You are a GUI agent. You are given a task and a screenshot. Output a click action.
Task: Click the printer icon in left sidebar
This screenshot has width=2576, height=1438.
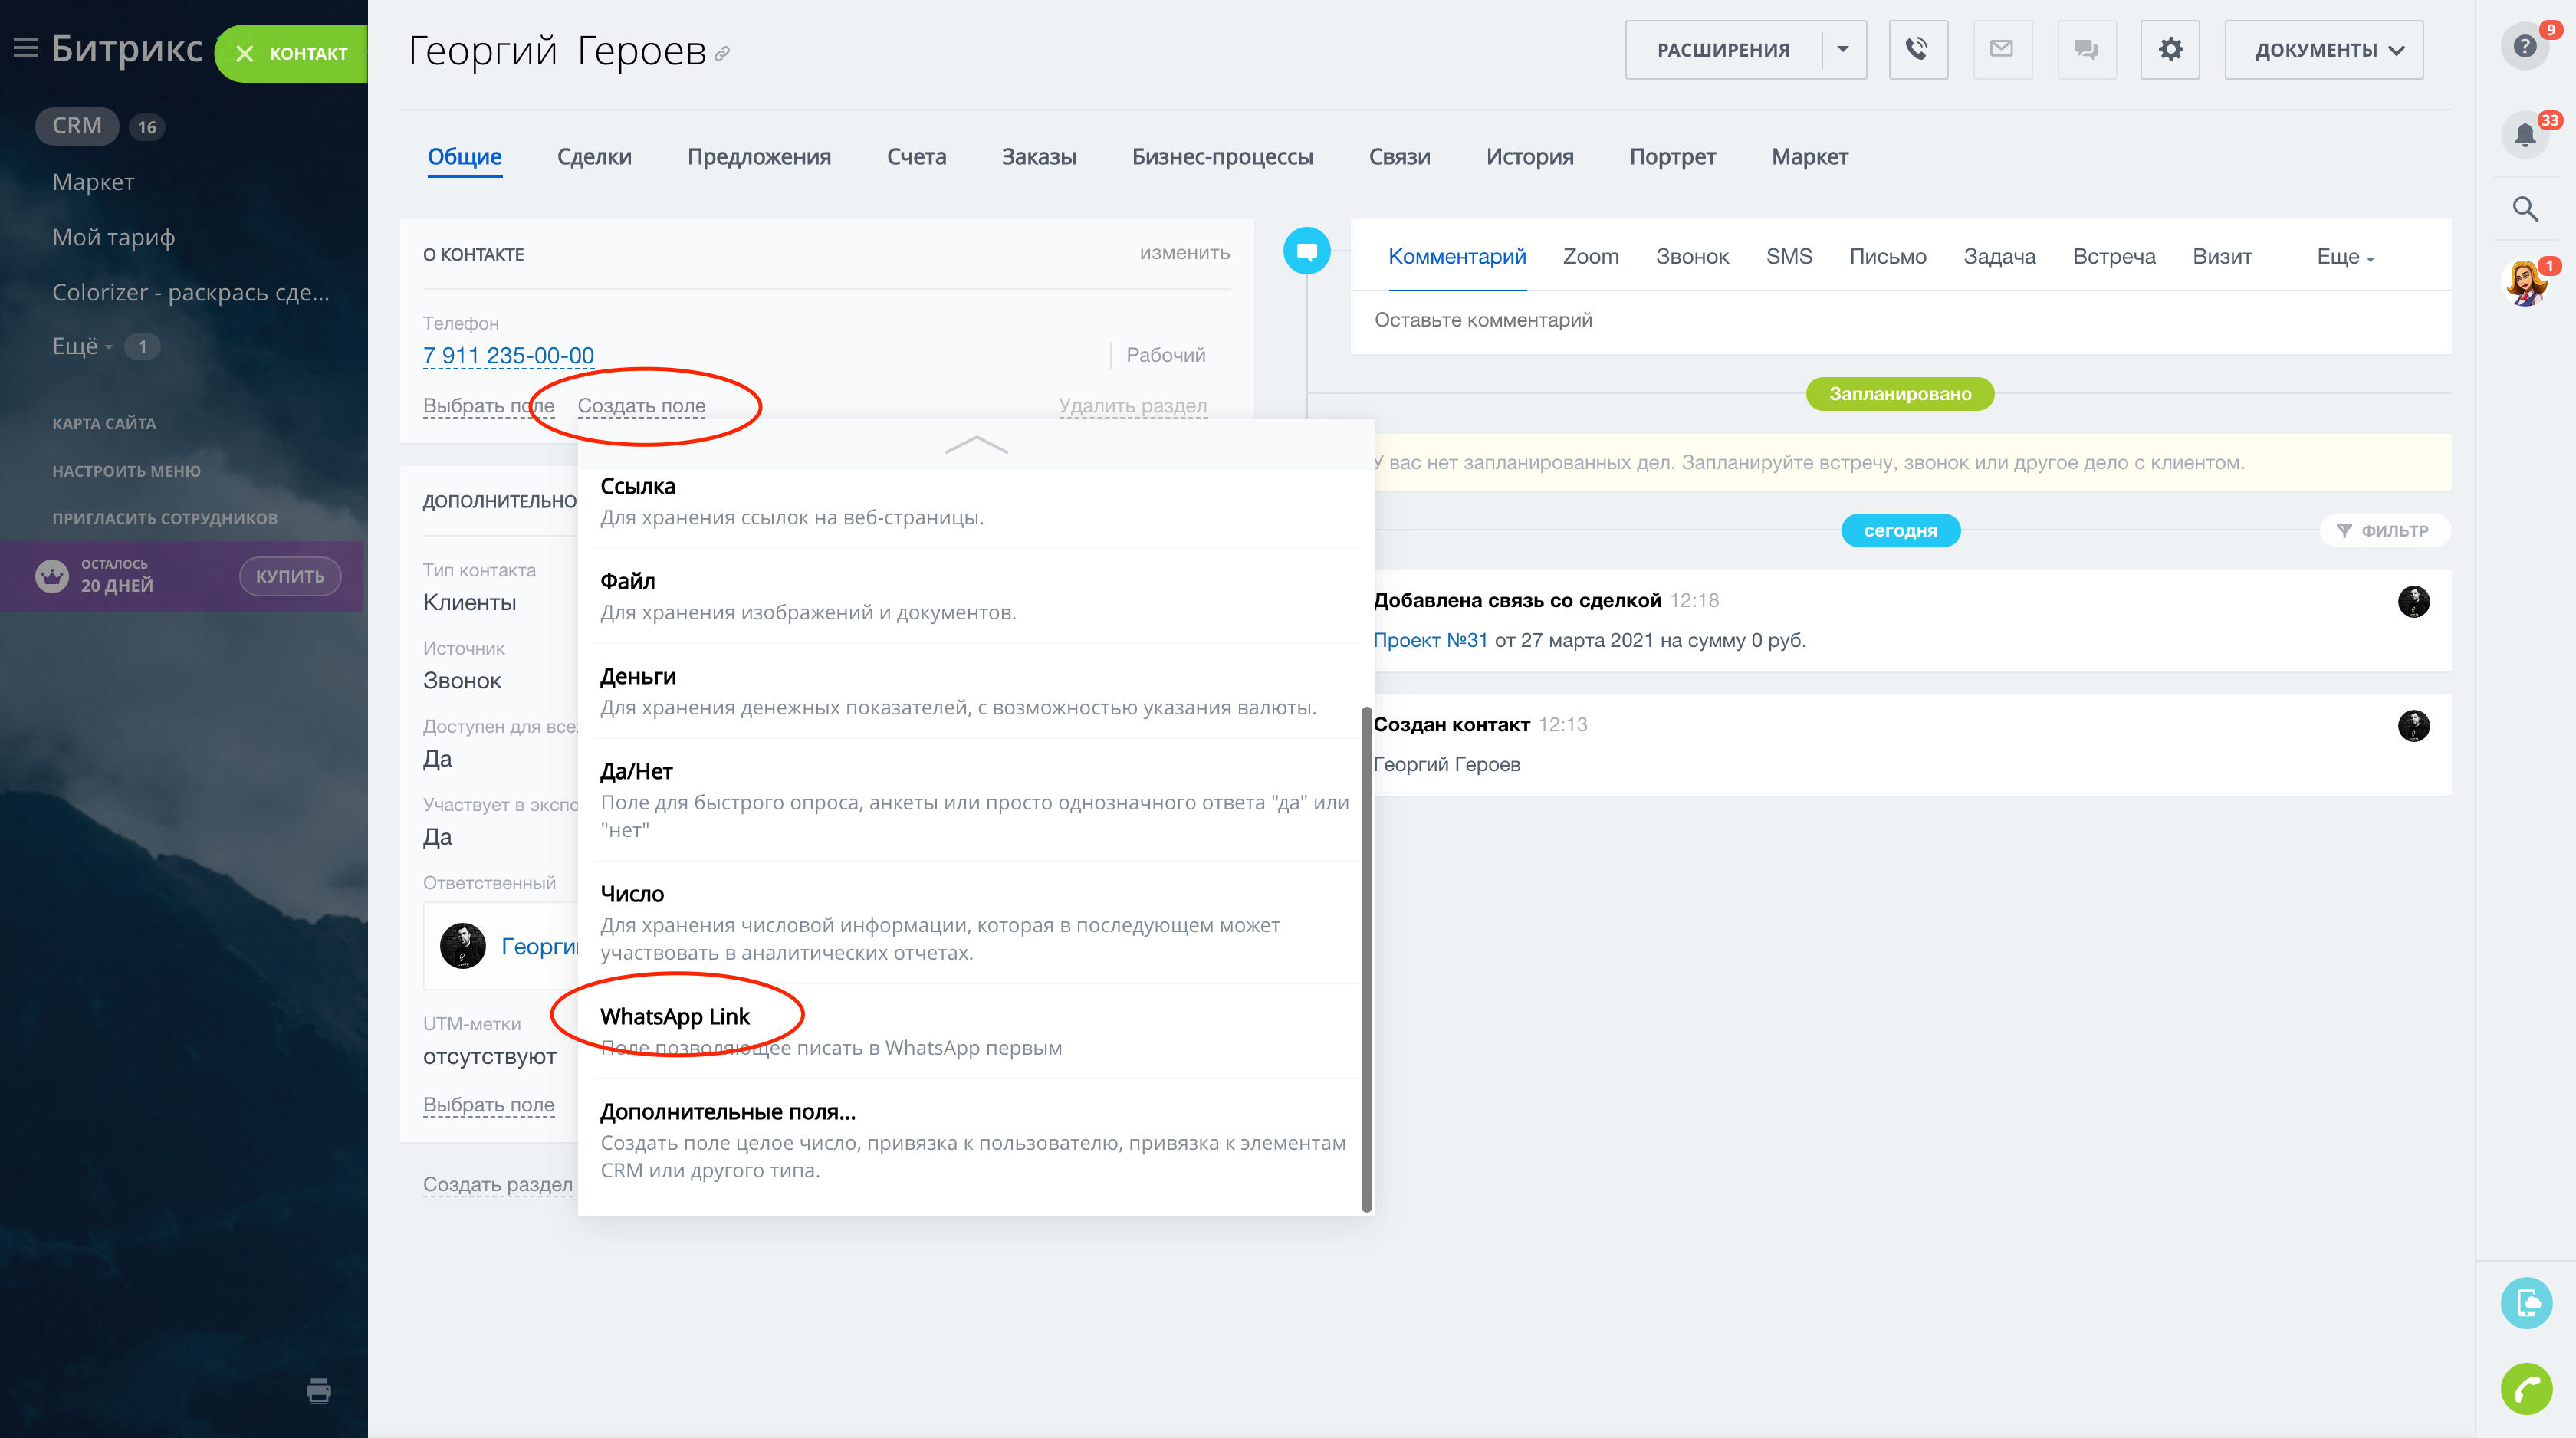[x=319, y=1390]
